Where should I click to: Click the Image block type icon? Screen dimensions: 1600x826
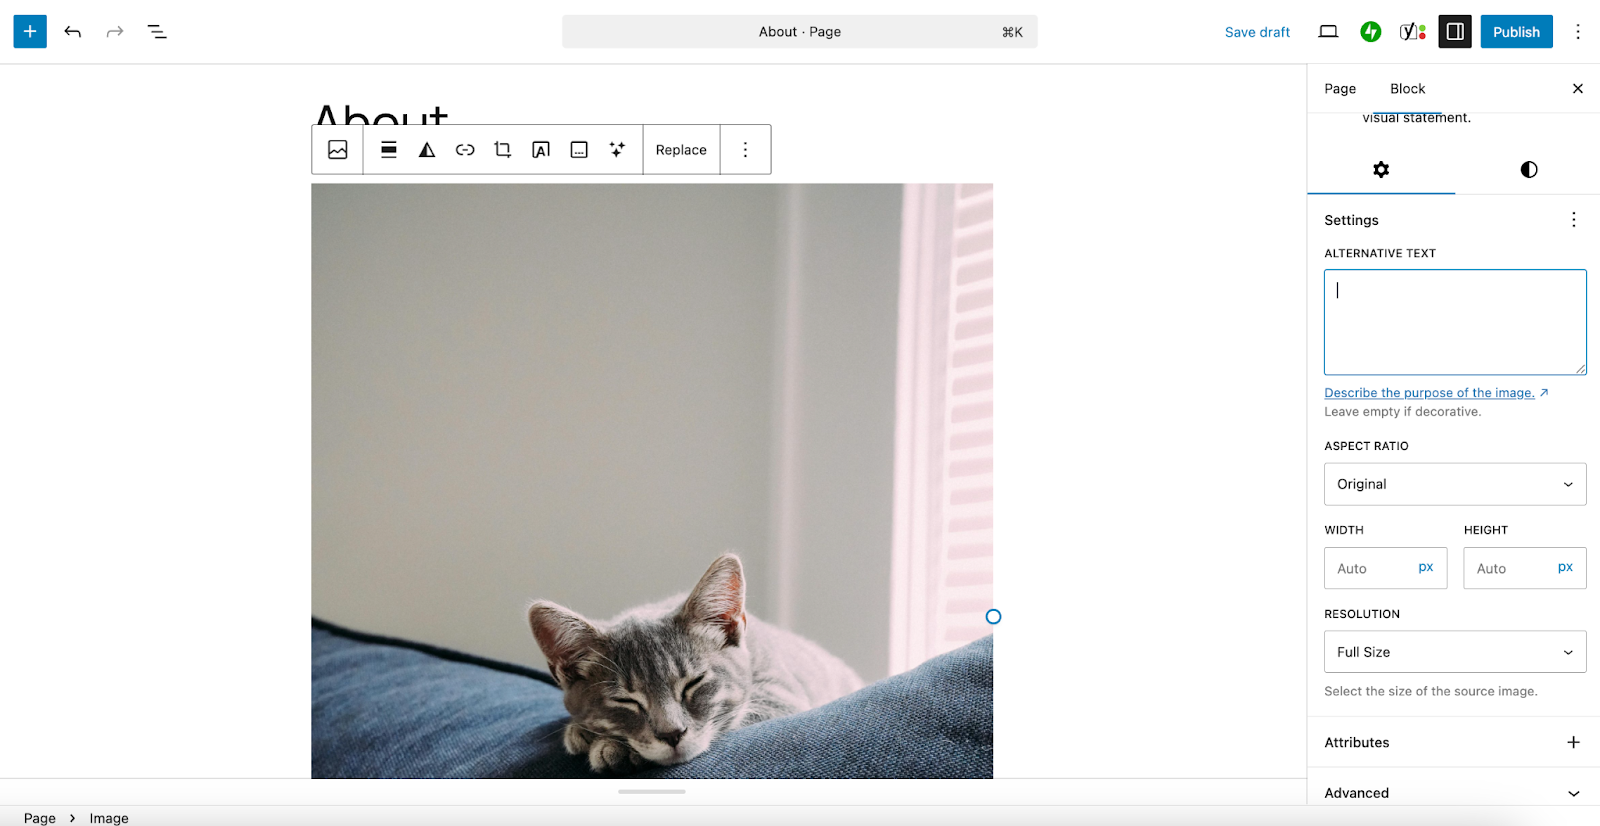pos(338,150)
